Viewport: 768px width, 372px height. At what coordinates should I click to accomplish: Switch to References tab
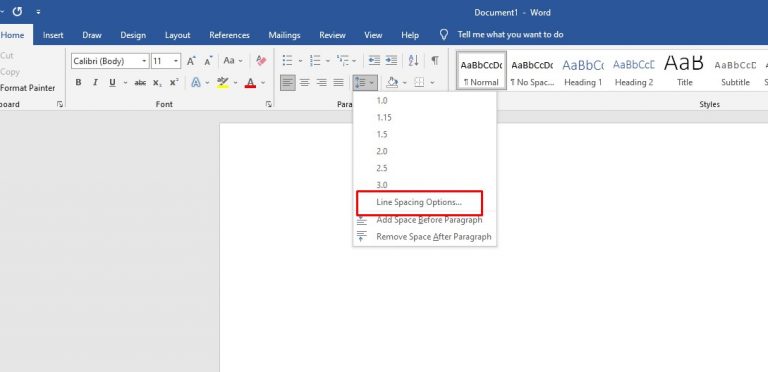click(x=229, y=35)
